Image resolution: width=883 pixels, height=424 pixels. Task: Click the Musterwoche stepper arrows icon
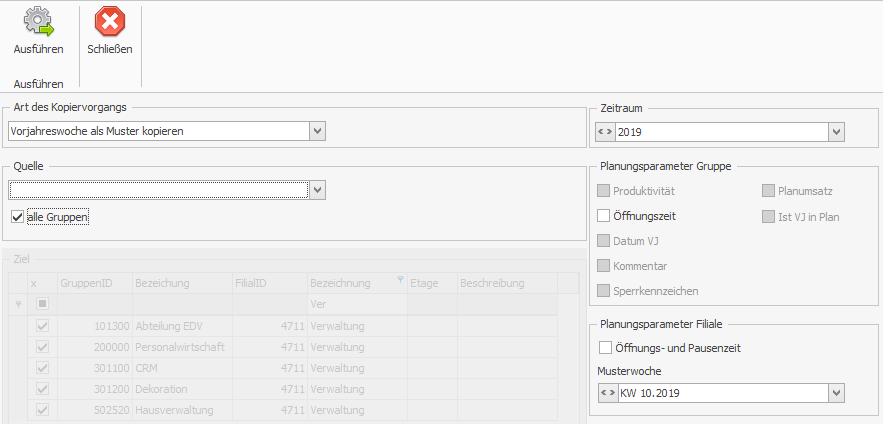607,393
